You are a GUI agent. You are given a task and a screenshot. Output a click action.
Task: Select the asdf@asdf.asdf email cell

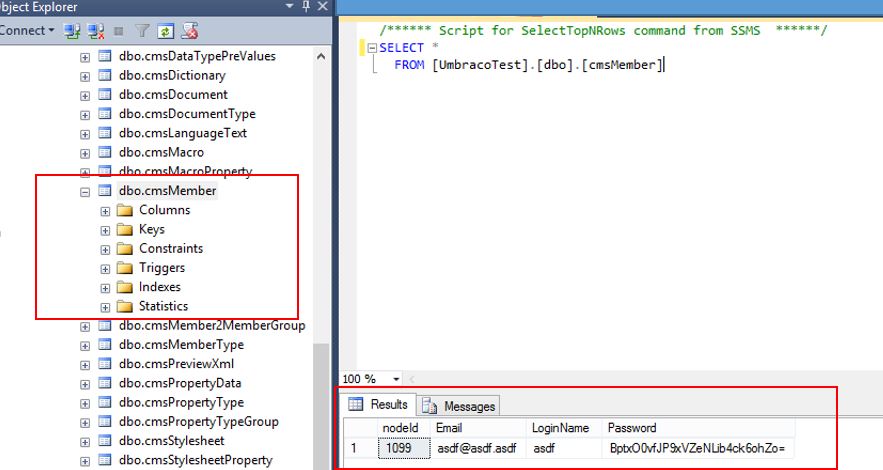tap(478, 448)
